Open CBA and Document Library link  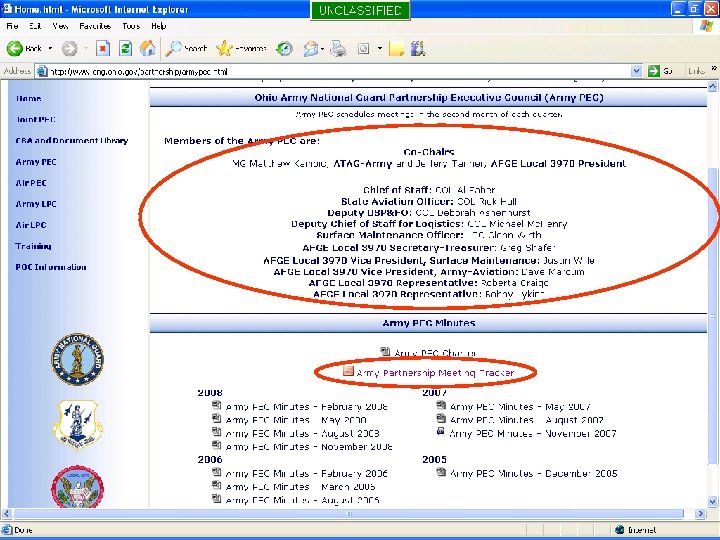tap(72, 141)
